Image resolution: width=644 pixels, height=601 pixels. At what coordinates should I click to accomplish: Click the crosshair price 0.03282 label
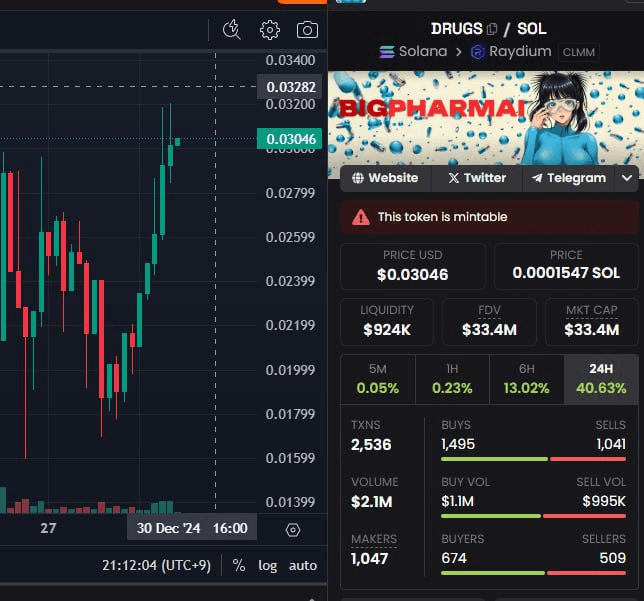click(x=290, y=87)
